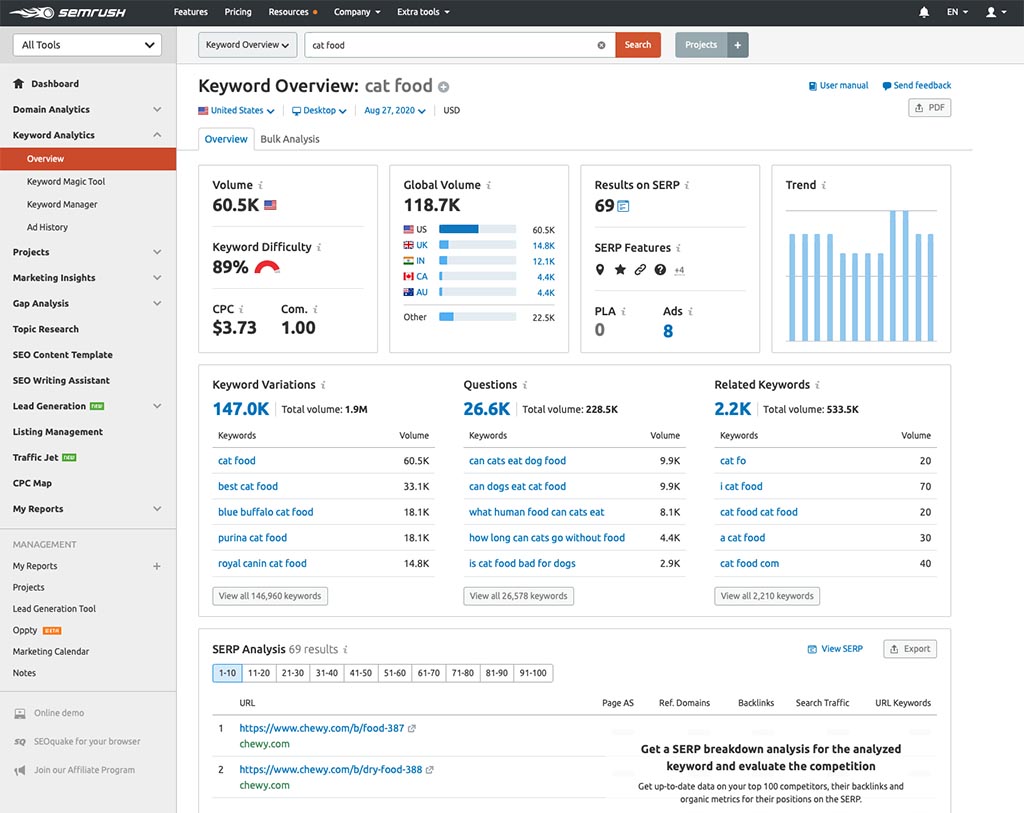Click the Volume info icon
This screenshot has width=1024, height=813.
pyautogui.click(x=261, y=185)
